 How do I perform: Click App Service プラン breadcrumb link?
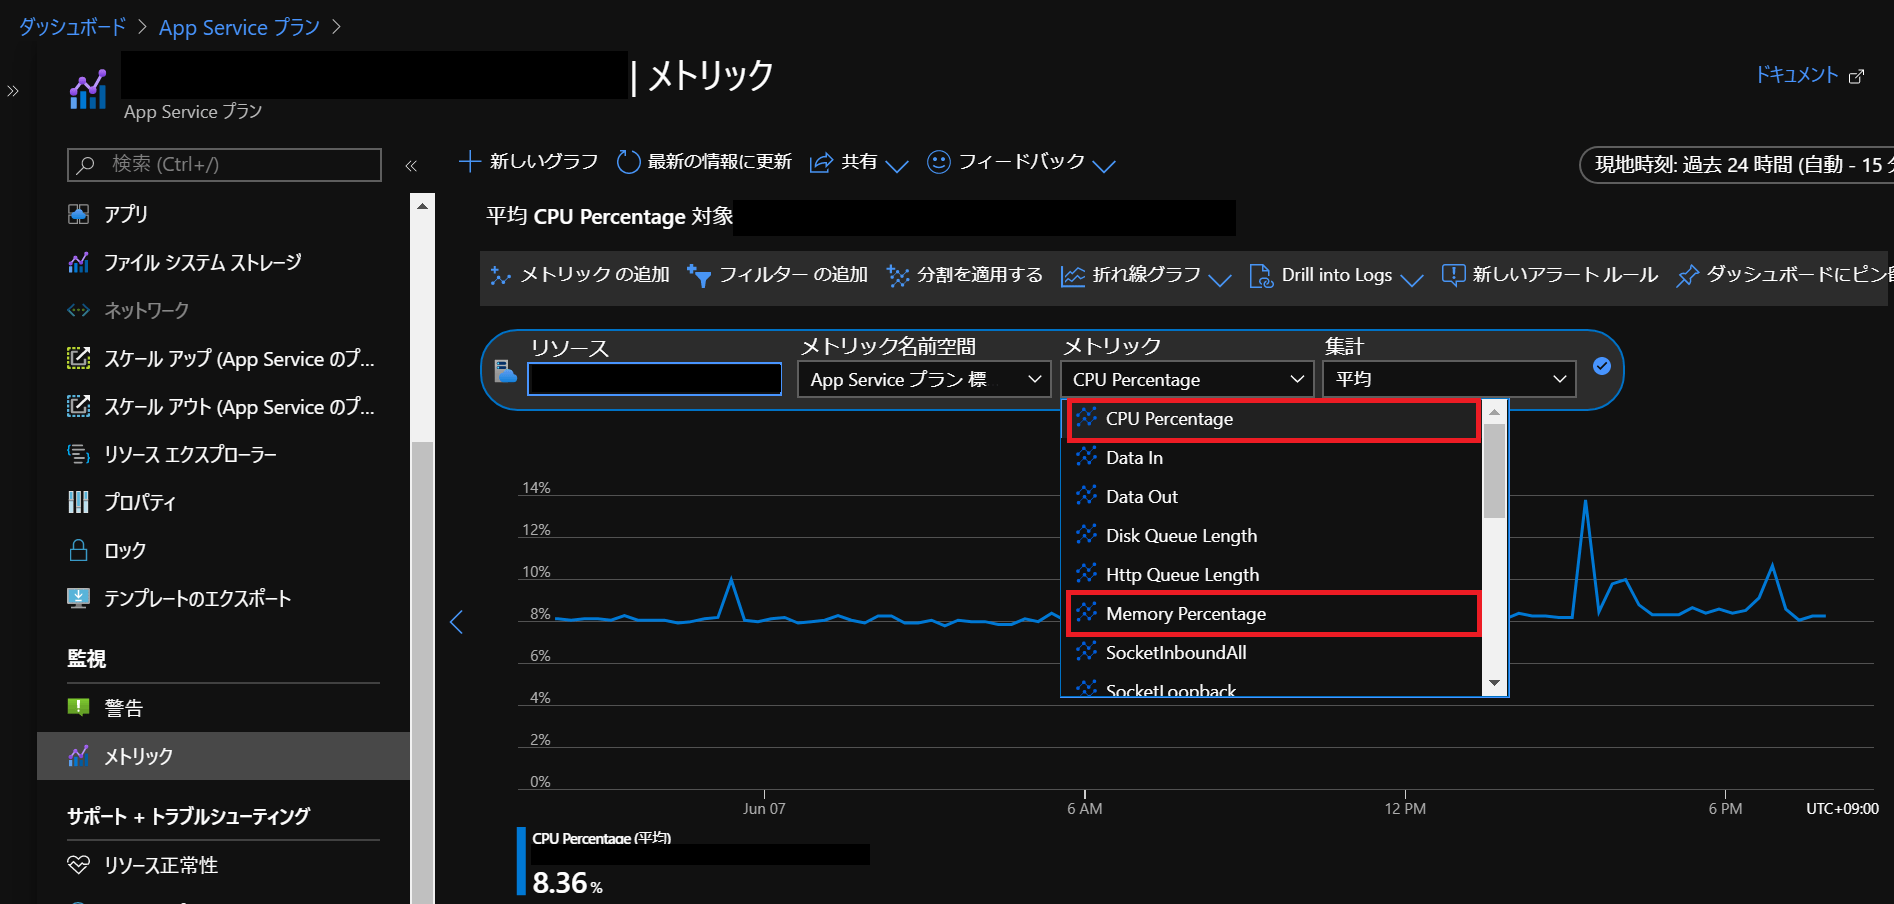click(x=239, y=28)
